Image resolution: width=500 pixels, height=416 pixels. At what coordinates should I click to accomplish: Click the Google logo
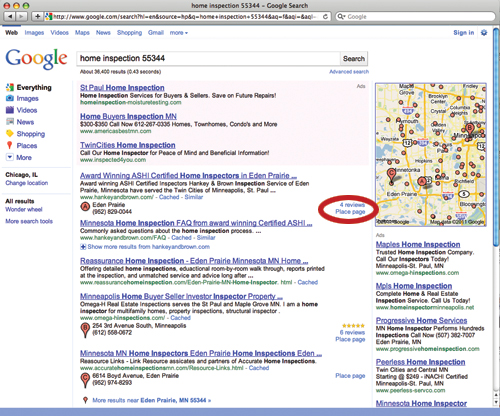coord(36,59)
